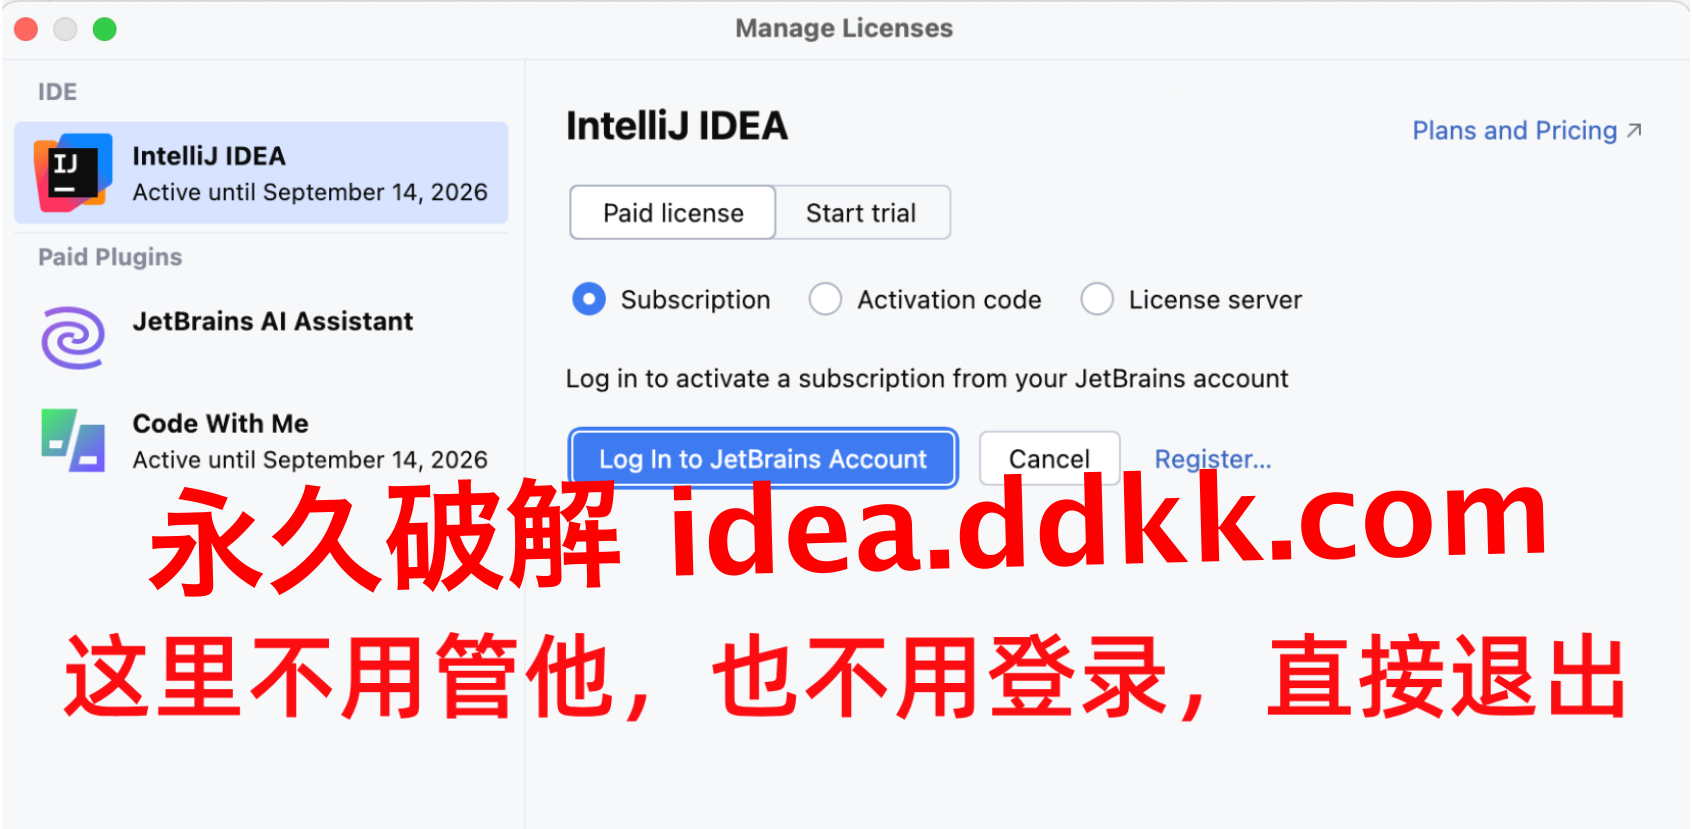Image resolution: width=1692 pixels, height=829 pixels.
Task: Select JetBrains AI Assistant plugin entry
Action: [261, 337]
